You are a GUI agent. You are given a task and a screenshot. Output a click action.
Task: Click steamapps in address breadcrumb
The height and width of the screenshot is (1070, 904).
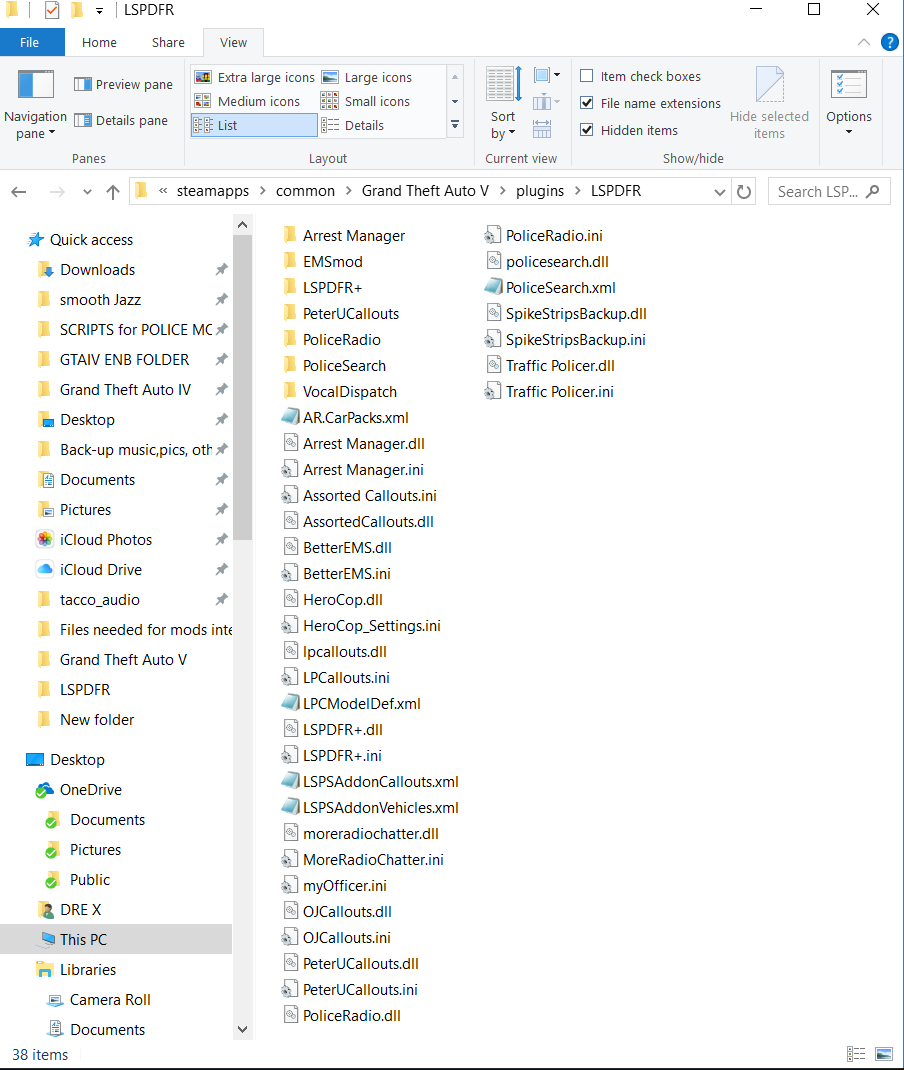pos(213,191)
